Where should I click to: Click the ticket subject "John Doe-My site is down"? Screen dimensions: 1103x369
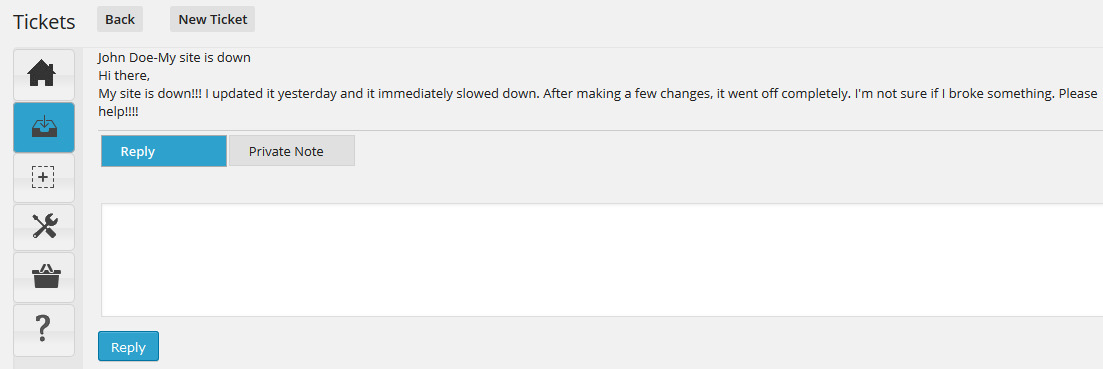click(174, 58)
